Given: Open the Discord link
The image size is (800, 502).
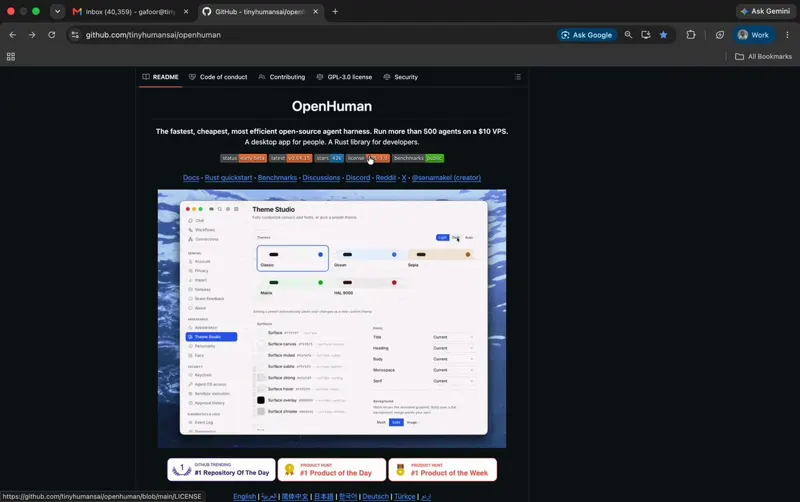Looking at the screenshot, I should pos(358,178).
